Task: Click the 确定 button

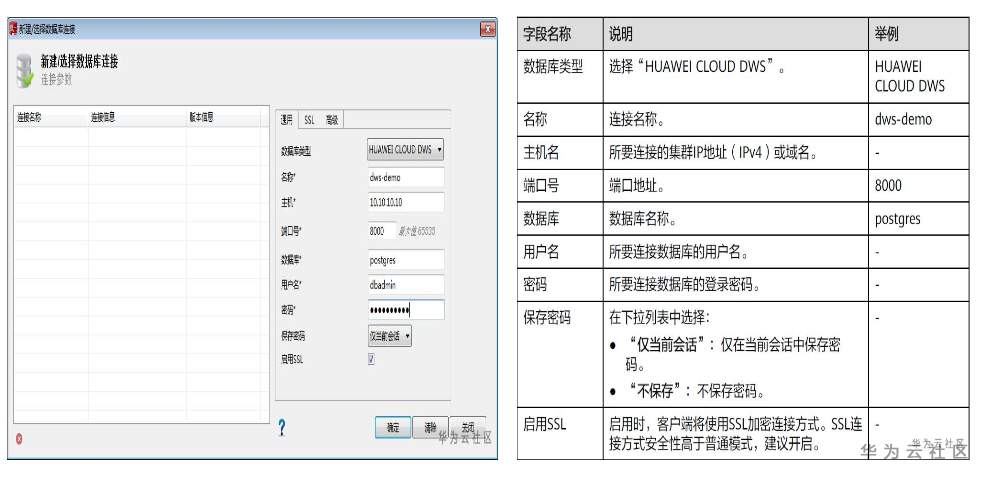Action: [393, 428]
